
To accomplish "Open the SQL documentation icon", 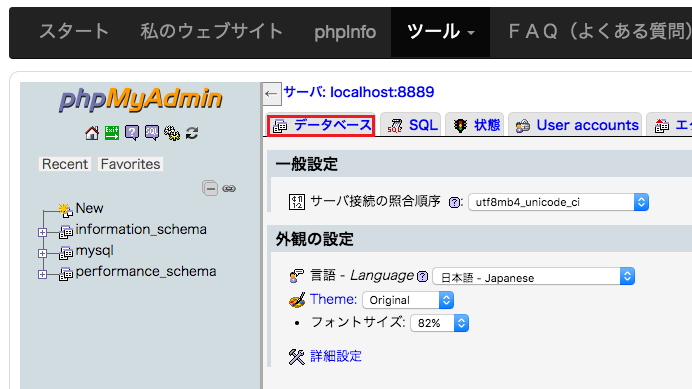I will tap(152, 133).
